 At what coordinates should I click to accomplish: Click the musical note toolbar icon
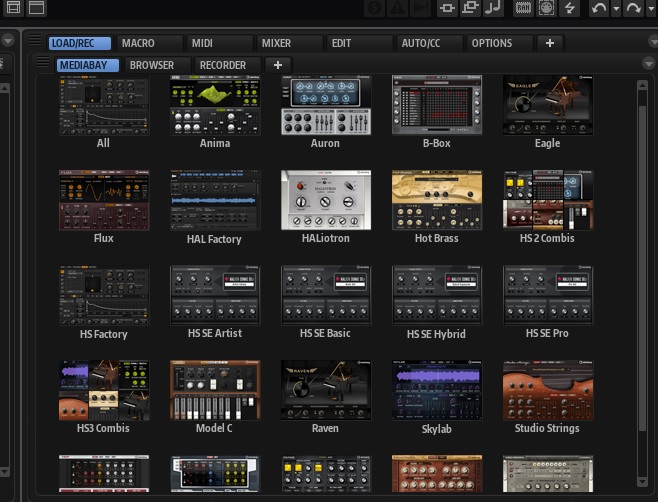494,8
